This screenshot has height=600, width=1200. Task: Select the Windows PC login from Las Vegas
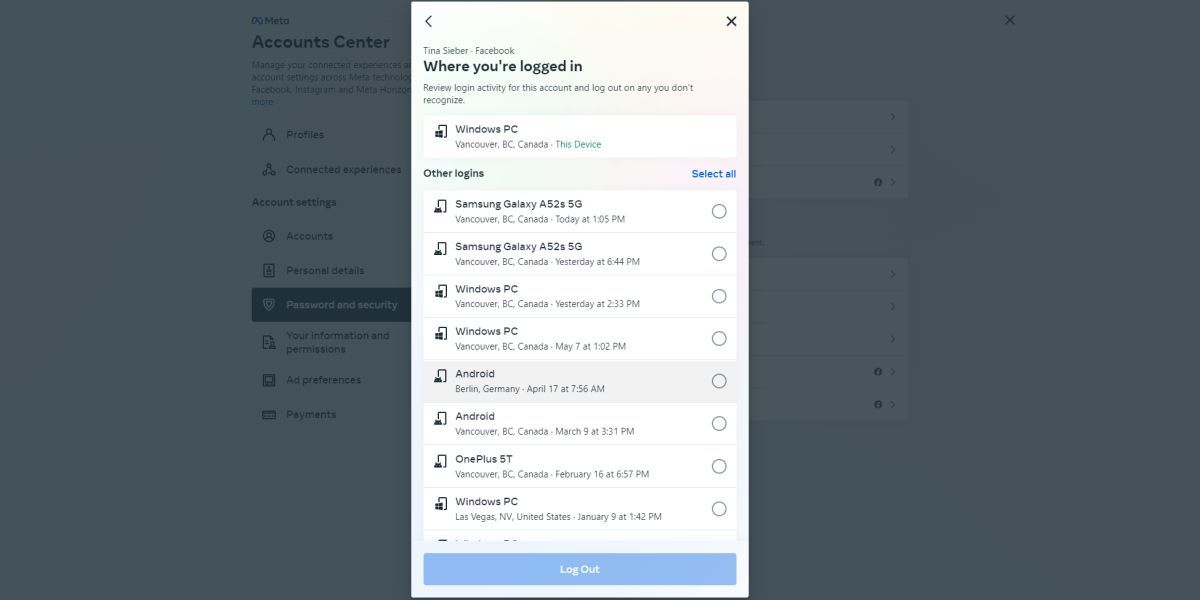pos(719,509)
